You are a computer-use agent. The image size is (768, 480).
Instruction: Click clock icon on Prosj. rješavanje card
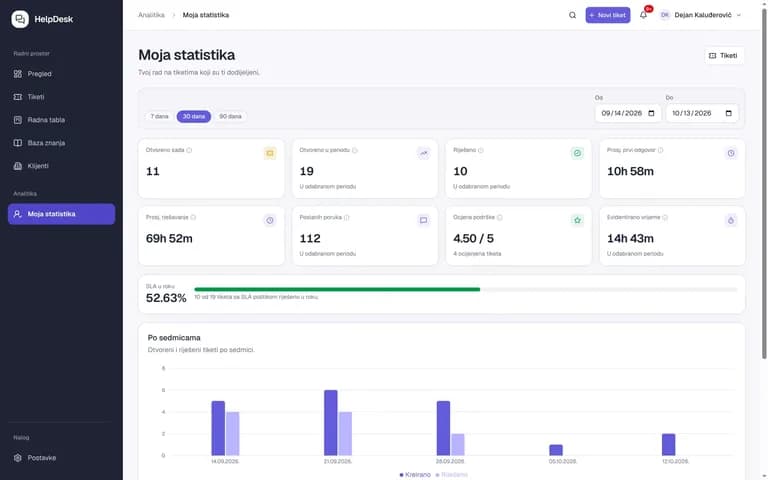(270, 220)
